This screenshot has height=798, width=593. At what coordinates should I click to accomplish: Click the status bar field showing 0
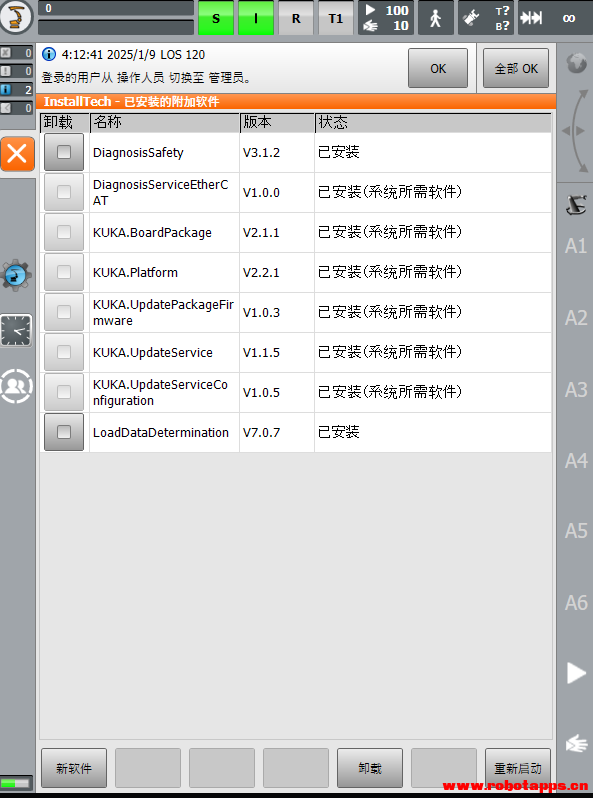tap(116, 8)
